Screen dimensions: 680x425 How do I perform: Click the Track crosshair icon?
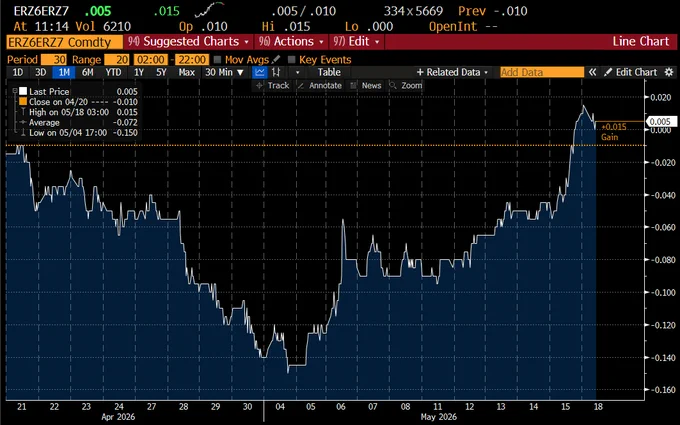tap(259, 85)
